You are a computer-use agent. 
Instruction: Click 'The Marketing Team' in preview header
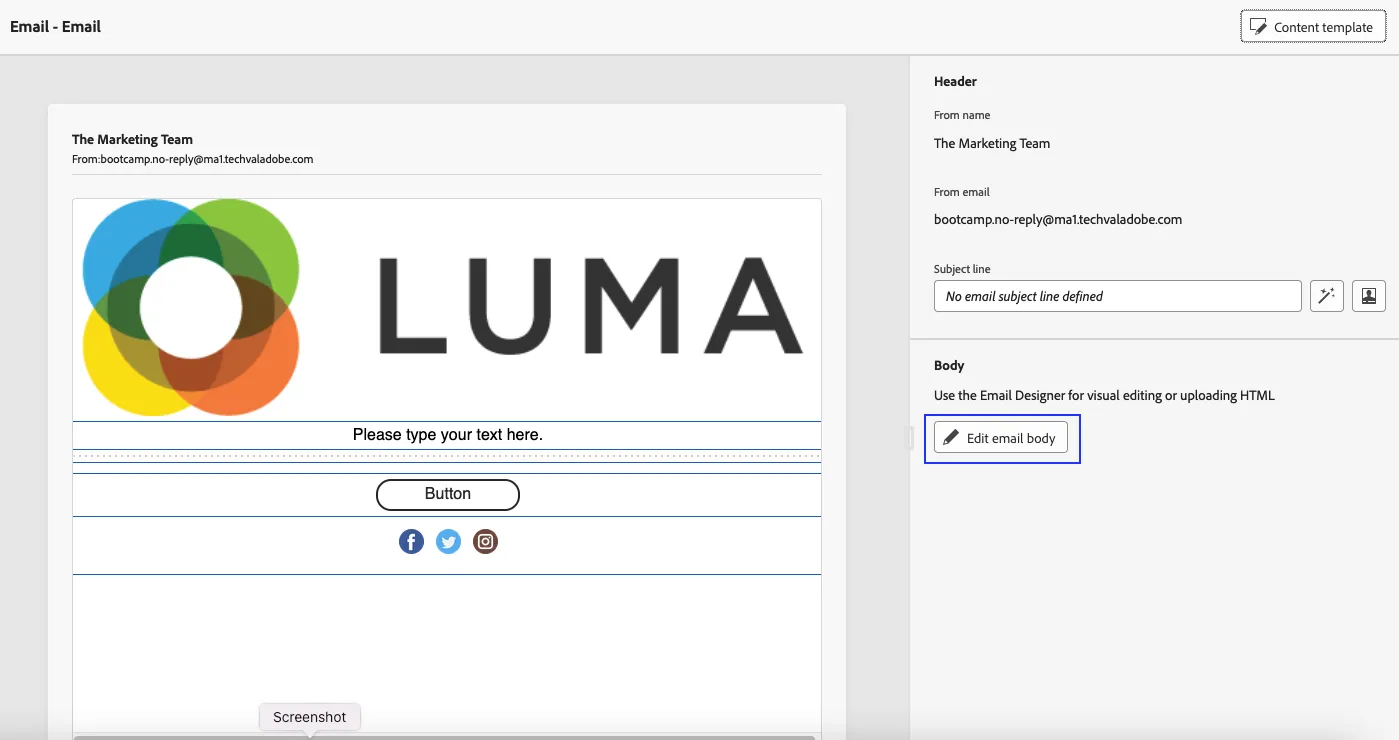pos(132,140)
